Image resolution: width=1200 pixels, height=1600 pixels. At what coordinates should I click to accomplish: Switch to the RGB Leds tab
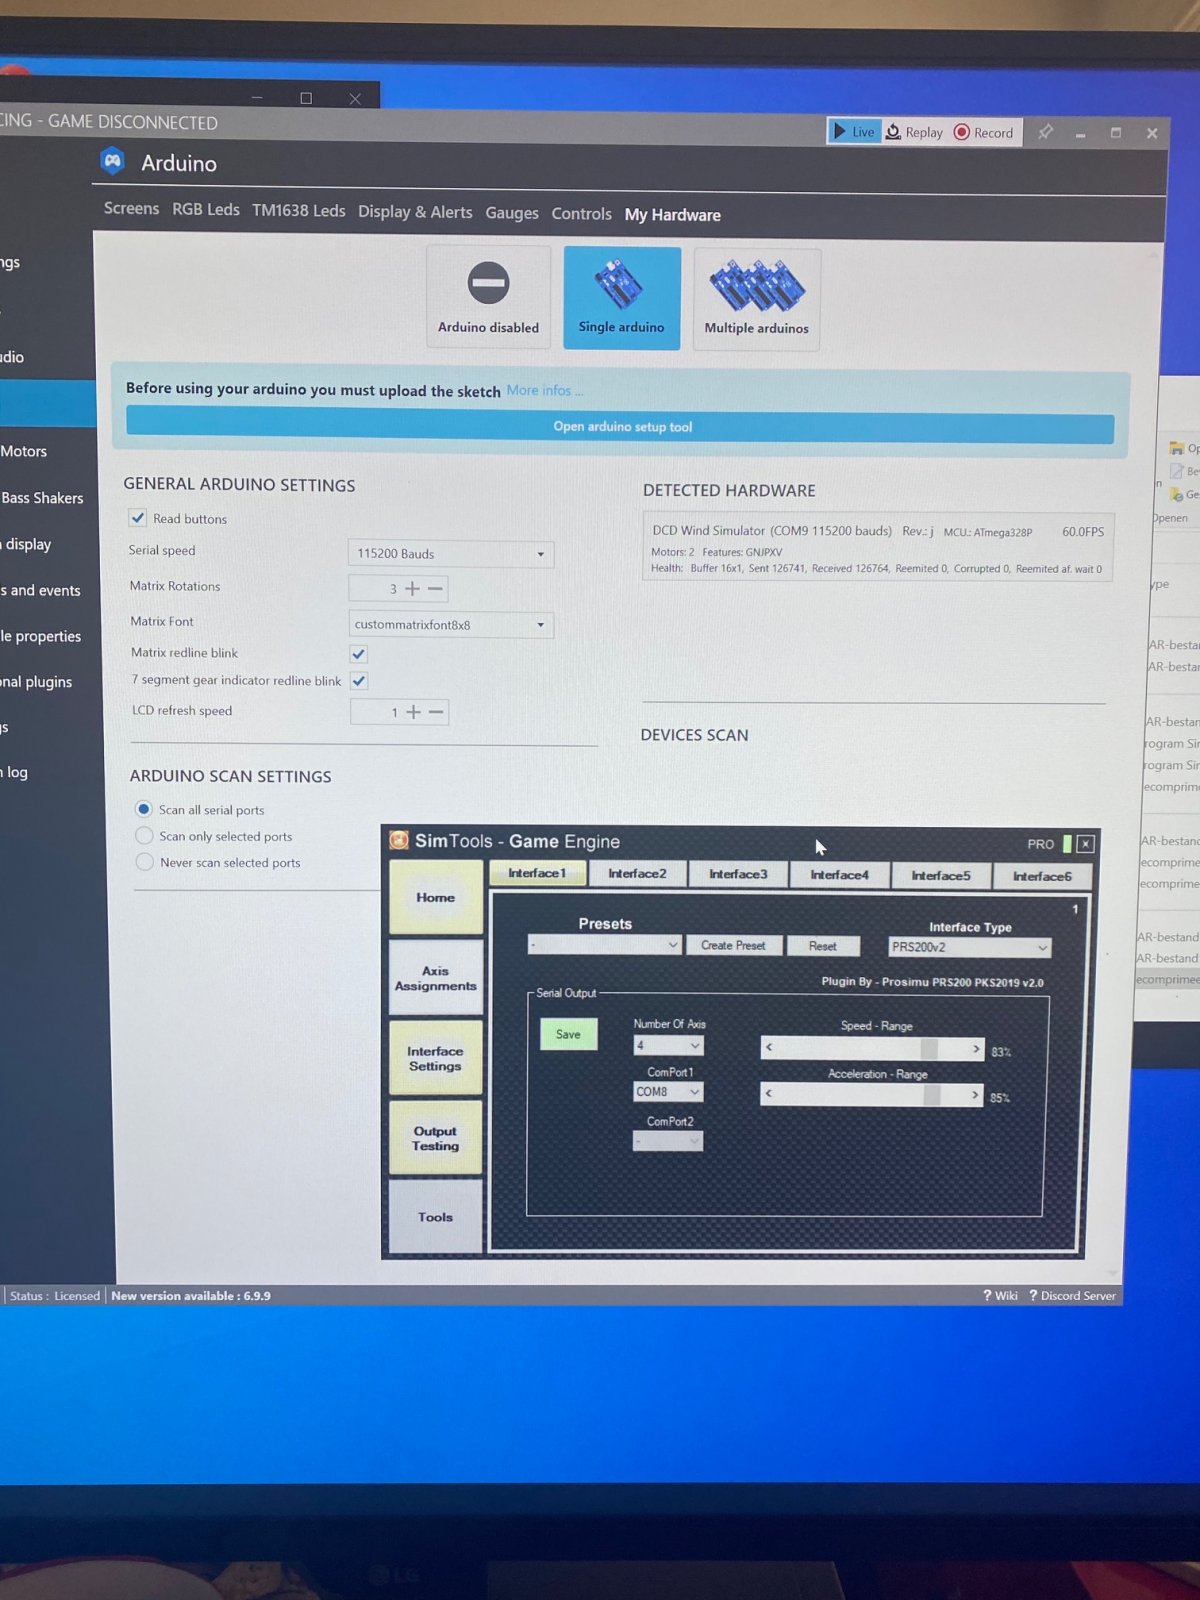(x=206, y=209)
